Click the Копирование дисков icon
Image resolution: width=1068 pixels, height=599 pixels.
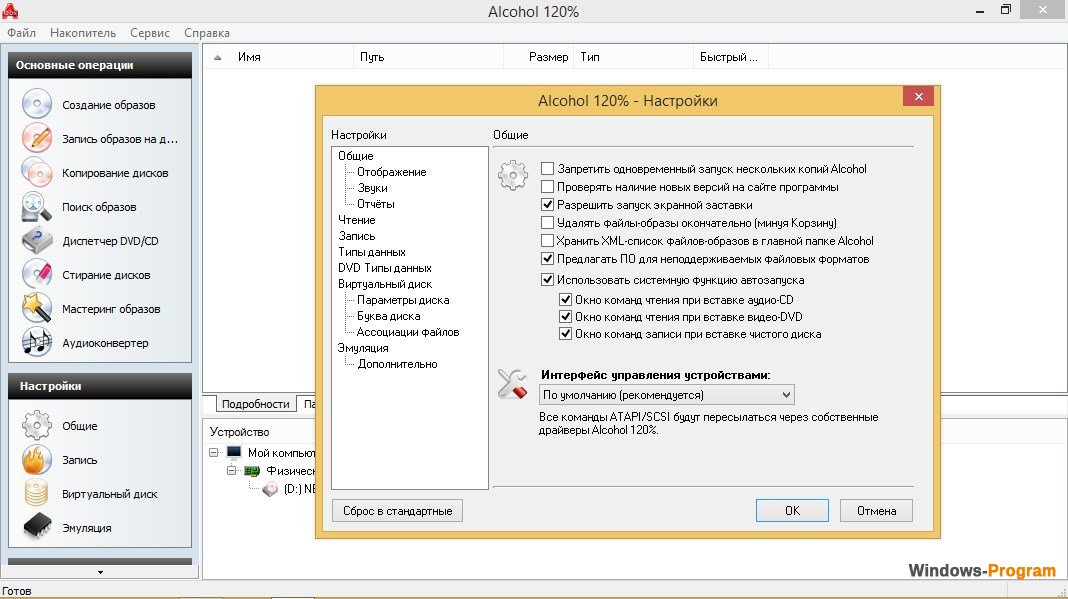37,172
